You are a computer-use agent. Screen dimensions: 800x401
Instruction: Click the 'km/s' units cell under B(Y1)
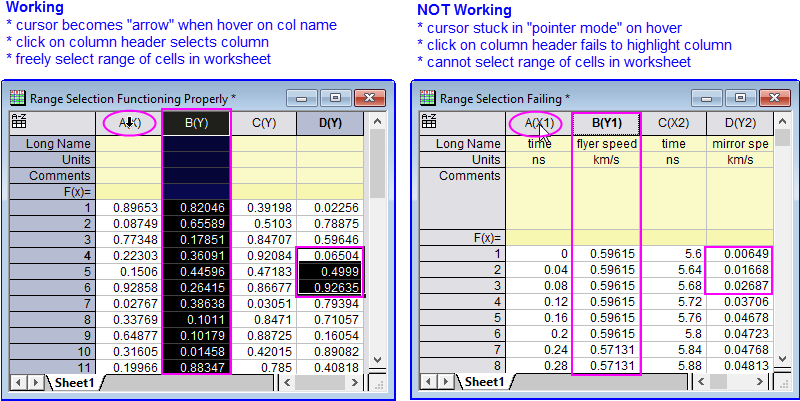(x=606, y=160)
